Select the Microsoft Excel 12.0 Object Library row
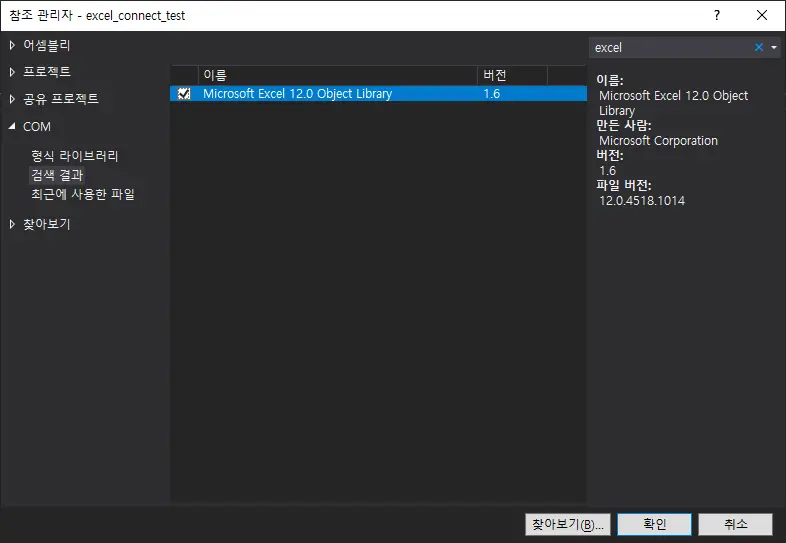 (x=378, y=94)
